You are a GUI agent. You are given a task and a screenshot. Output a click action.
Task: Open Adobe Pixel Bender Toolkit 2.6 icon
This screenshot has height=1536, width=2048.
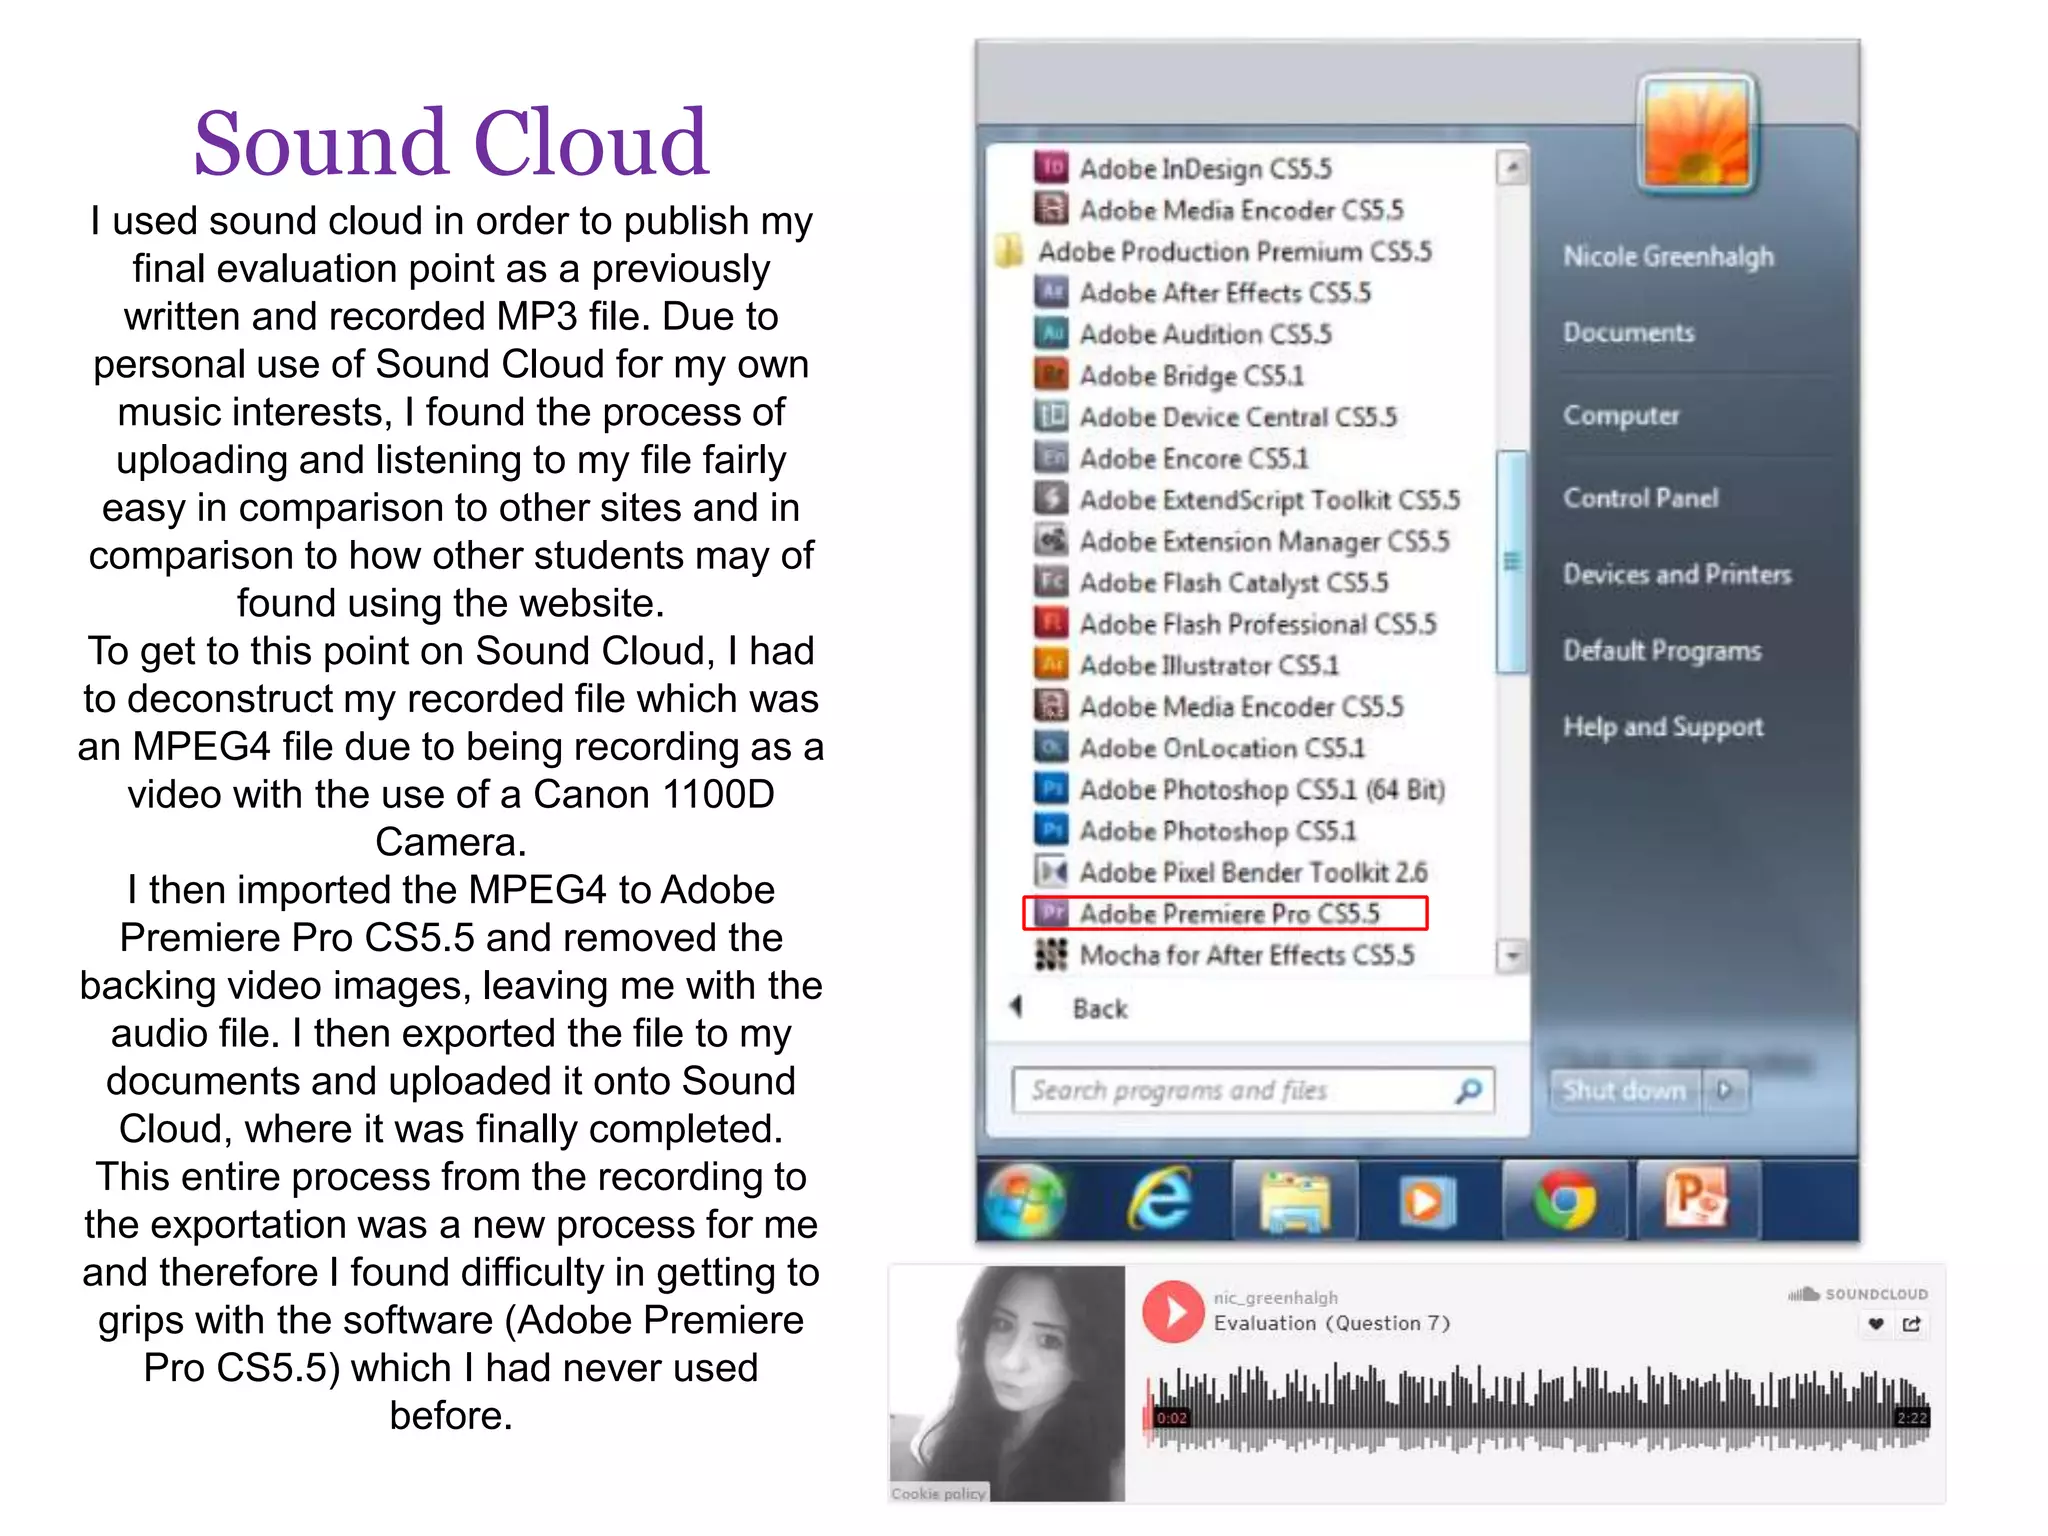1051,872
